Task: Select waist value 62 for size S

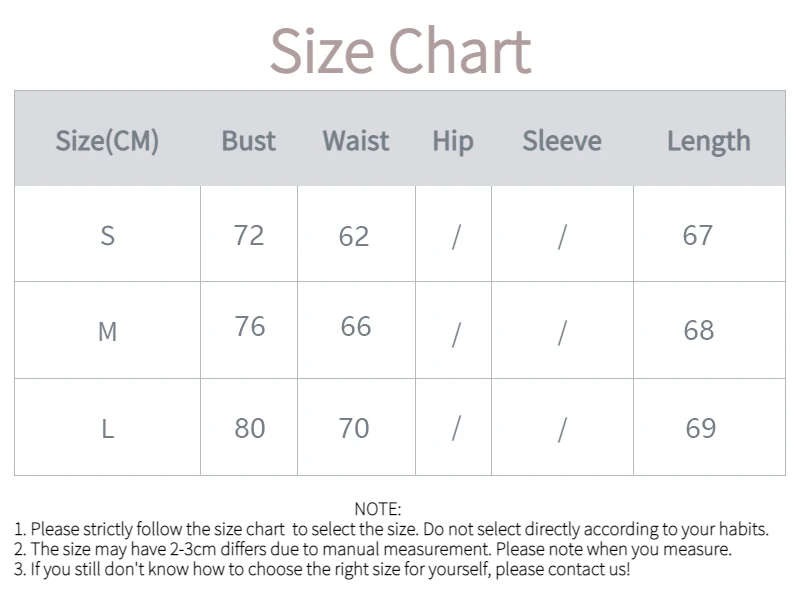Action: point(354,236)
